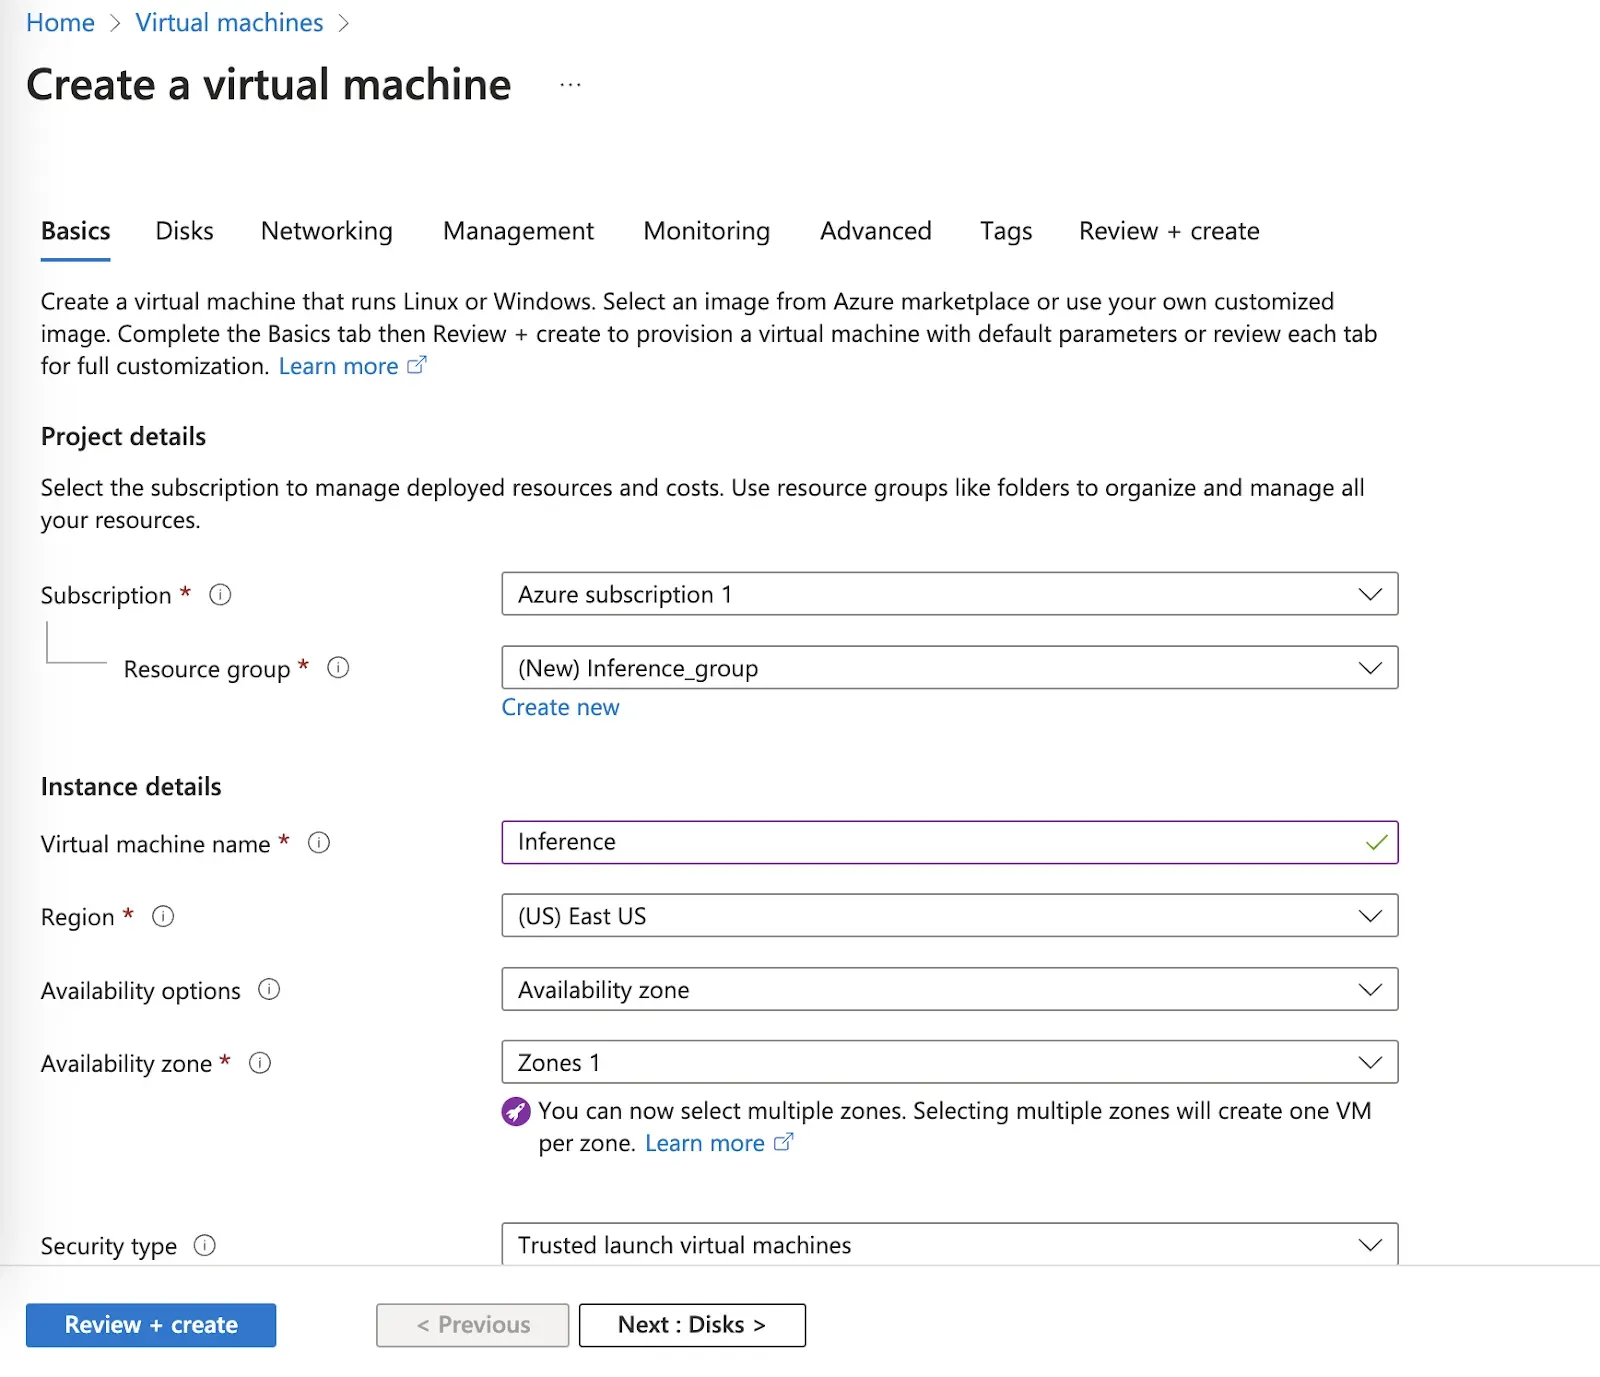The image size is (1600, 1377).
Task: Select the Basics tab
Action: point(76,231)
